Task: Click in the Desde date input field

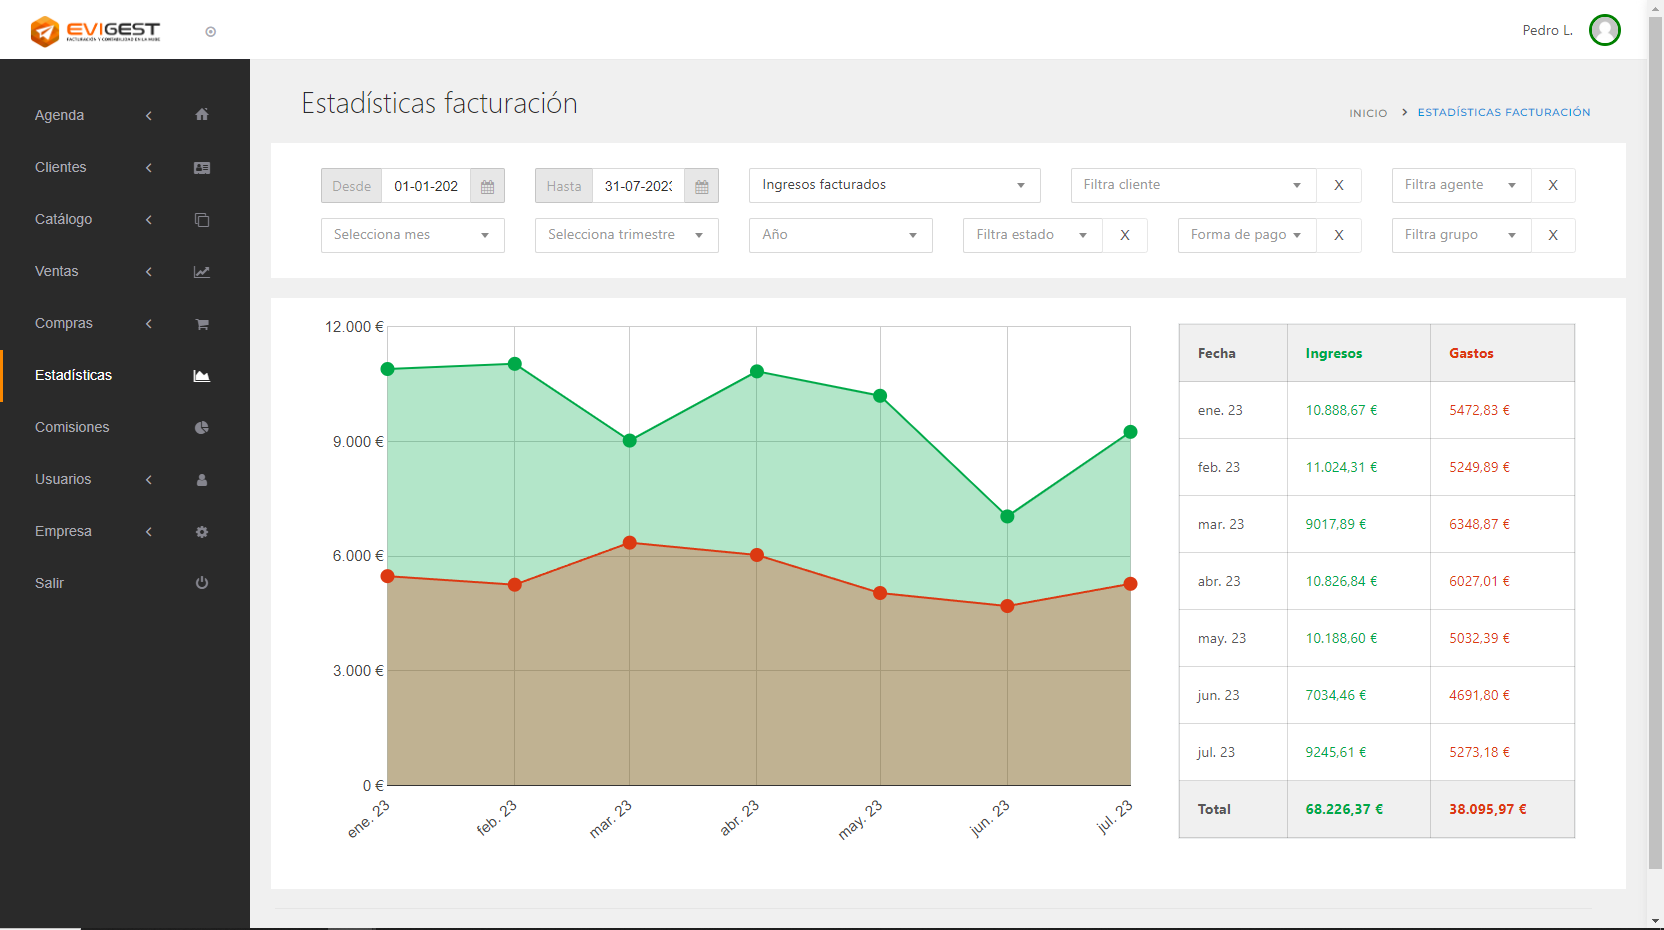Action: (426, 186)
